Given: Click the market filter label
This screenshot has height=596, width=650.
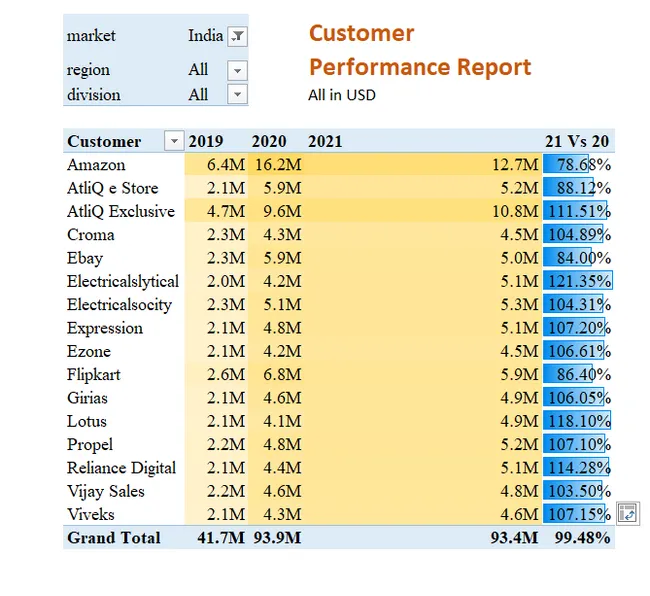Looking at the screenshot, I should (91, 36).
